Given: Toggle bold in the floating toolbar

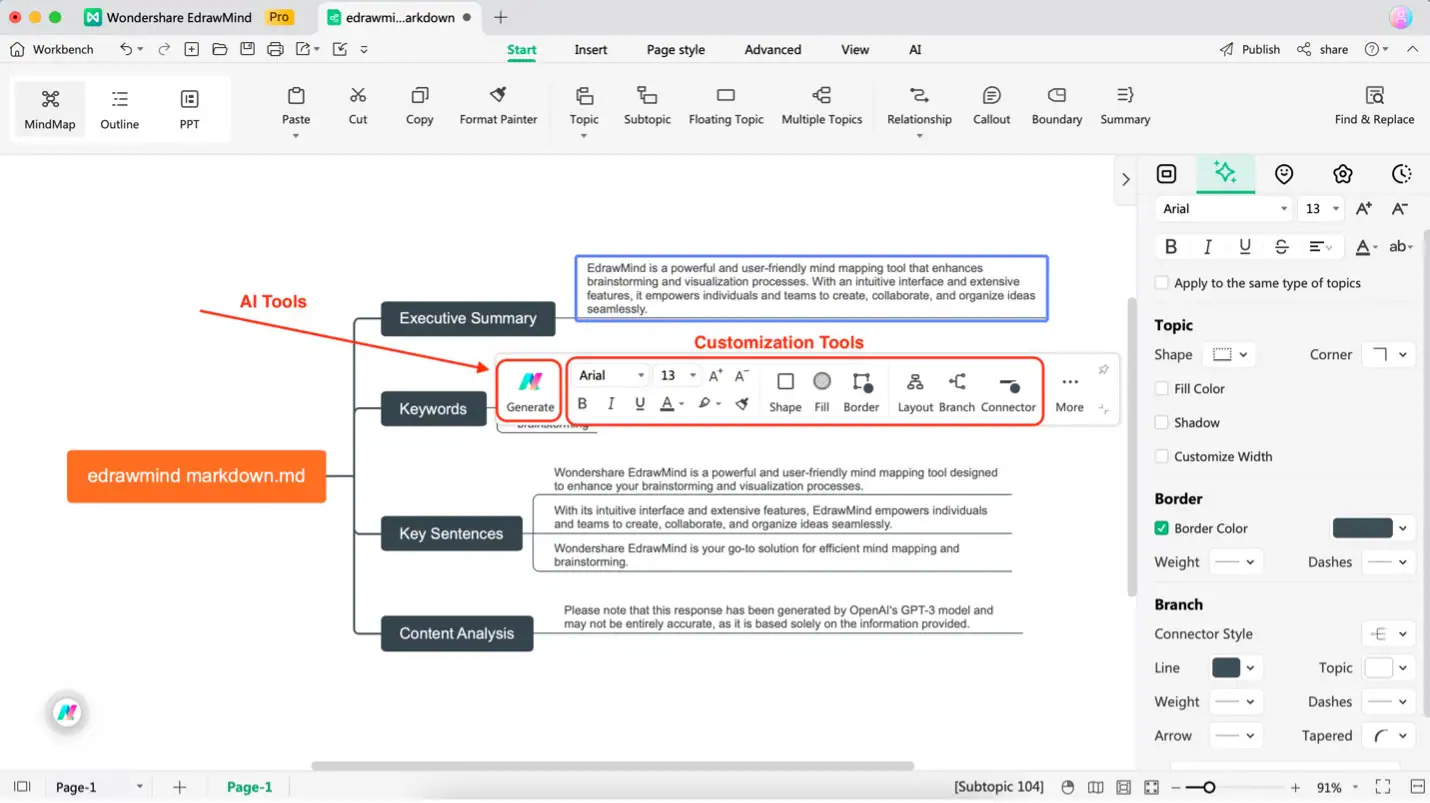Looking at the screenshot, I should [582, 404].
